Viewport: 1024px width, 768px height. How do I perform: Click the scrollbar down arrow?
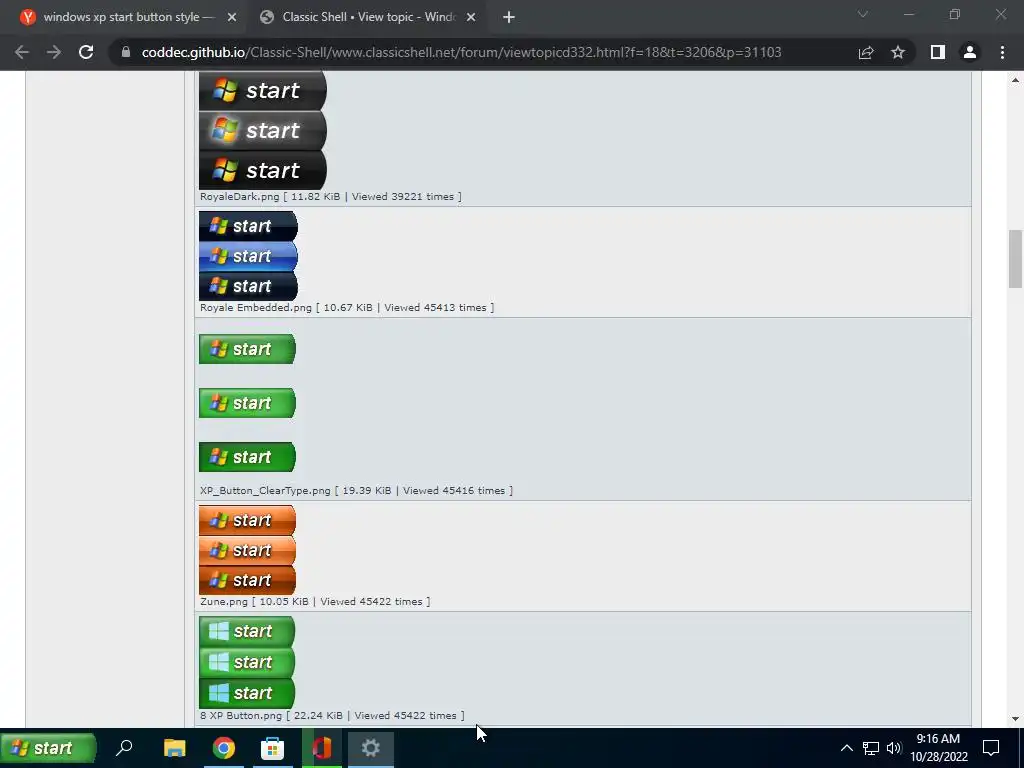[1015, 718]
